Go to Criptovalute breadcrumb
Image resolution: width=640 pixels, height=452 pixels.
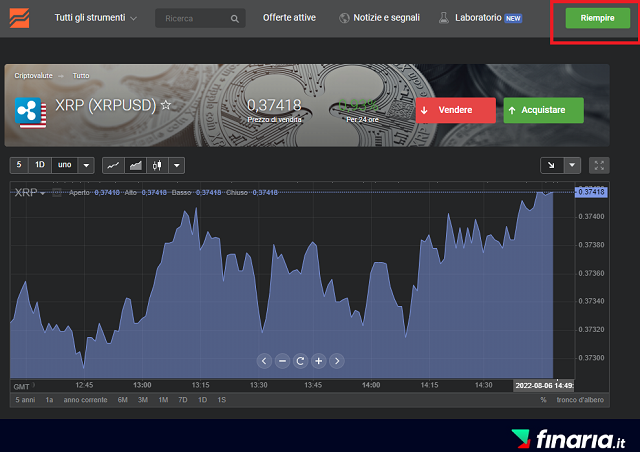pyautogui.click(x=33, y=76)
